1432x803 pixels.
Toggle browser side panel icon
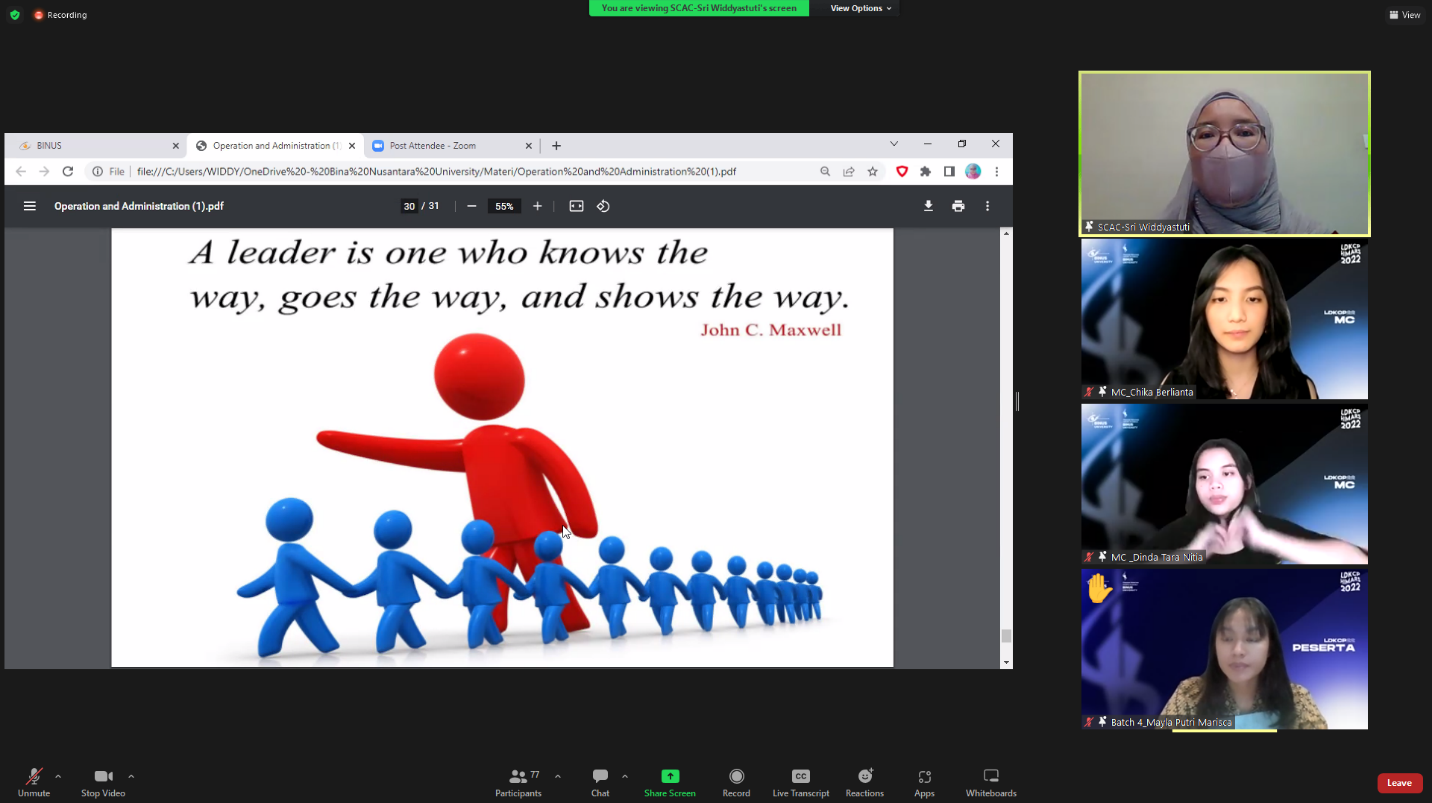[x=950, y=172]
